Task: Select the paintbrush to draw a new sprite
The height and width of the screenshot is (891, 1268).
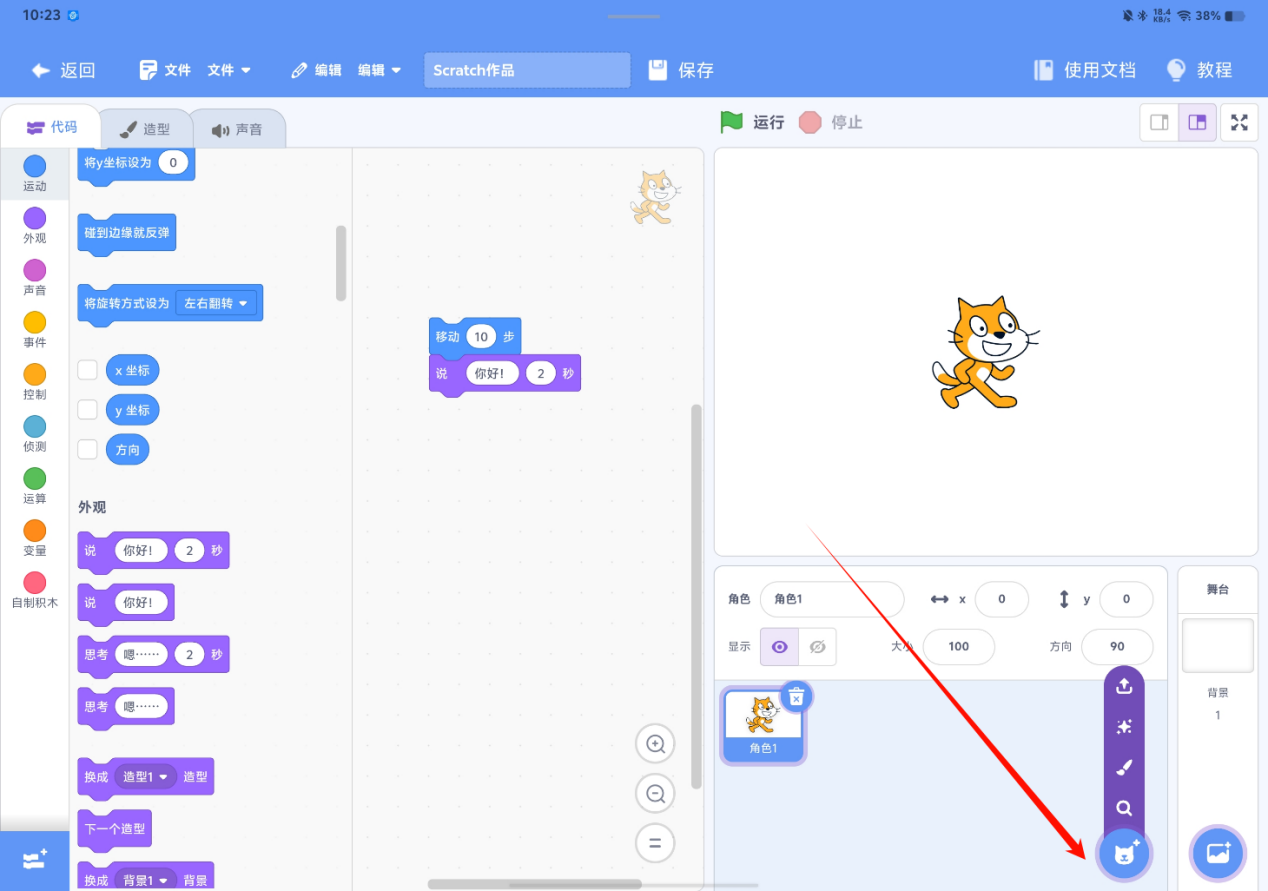Action: (1123, 767)
